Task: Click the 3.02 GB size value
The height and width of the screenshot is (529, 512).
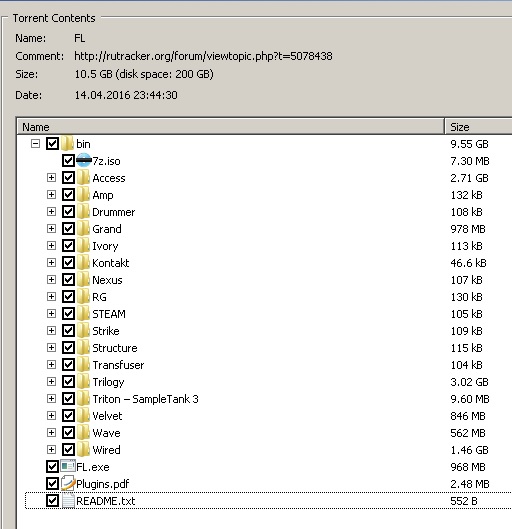Action: (x=470, y=382)
